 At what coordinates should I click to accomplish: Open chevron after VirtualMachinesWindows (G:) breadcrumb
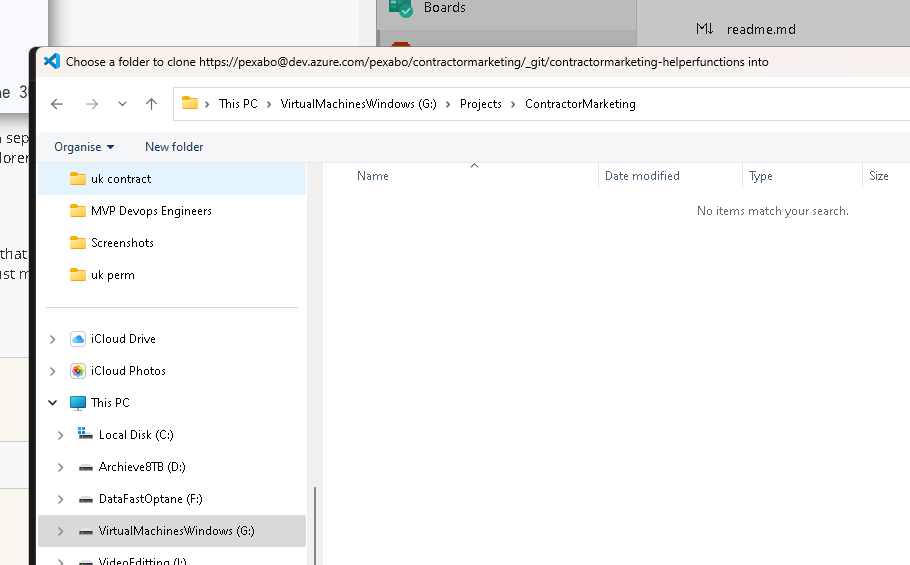(x=448, y=104)
